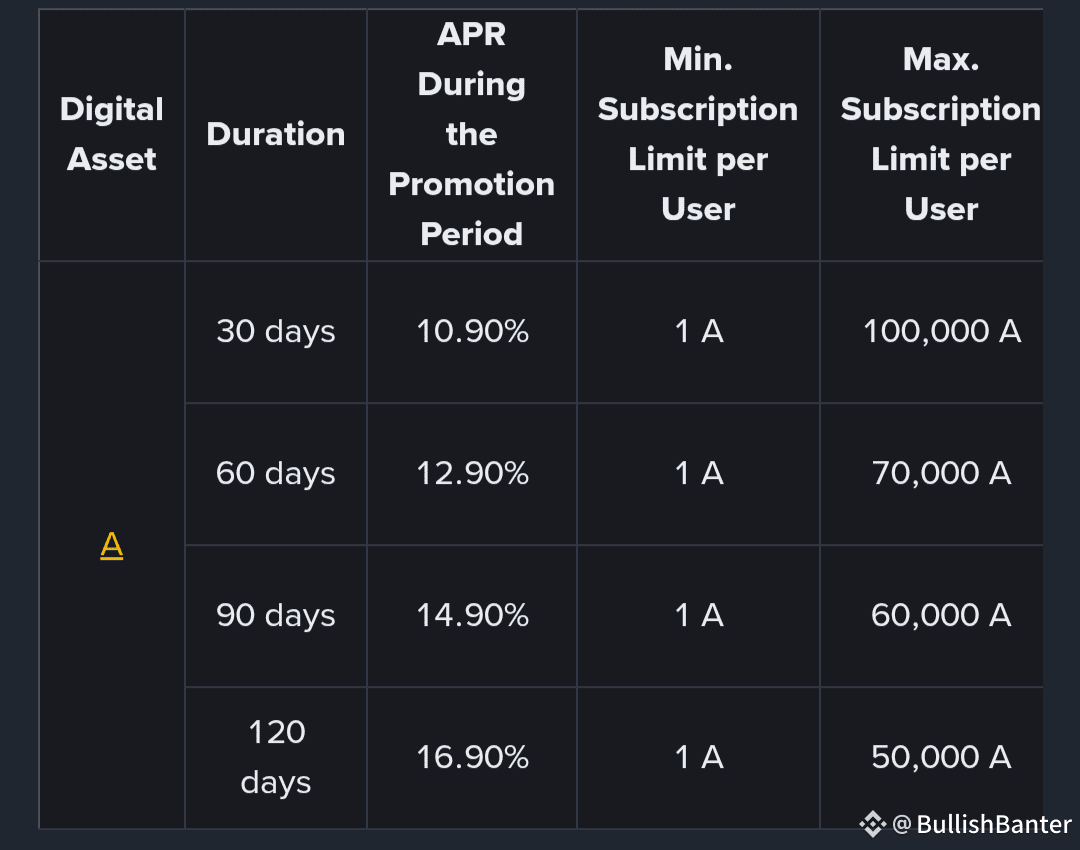Click the Min. Subscription Limit per User header
The image size is (1080, 850).
pos(698,134)
